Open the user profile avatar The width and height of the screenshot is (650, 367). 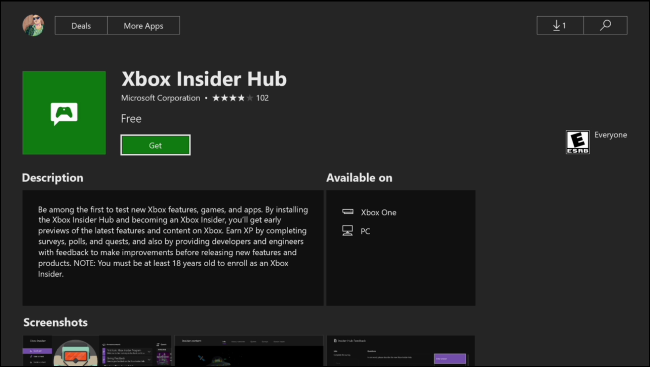point(33,25)
